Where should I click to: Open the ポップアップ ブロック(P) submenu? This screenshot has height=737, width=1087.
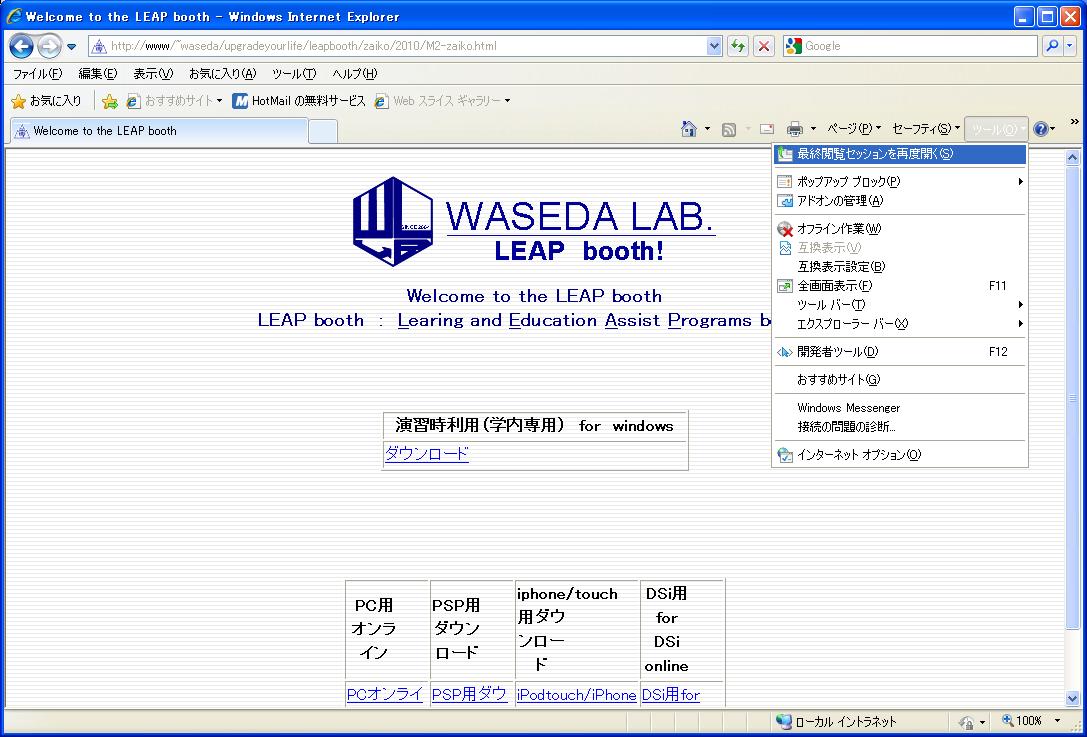tap(900, 182)
